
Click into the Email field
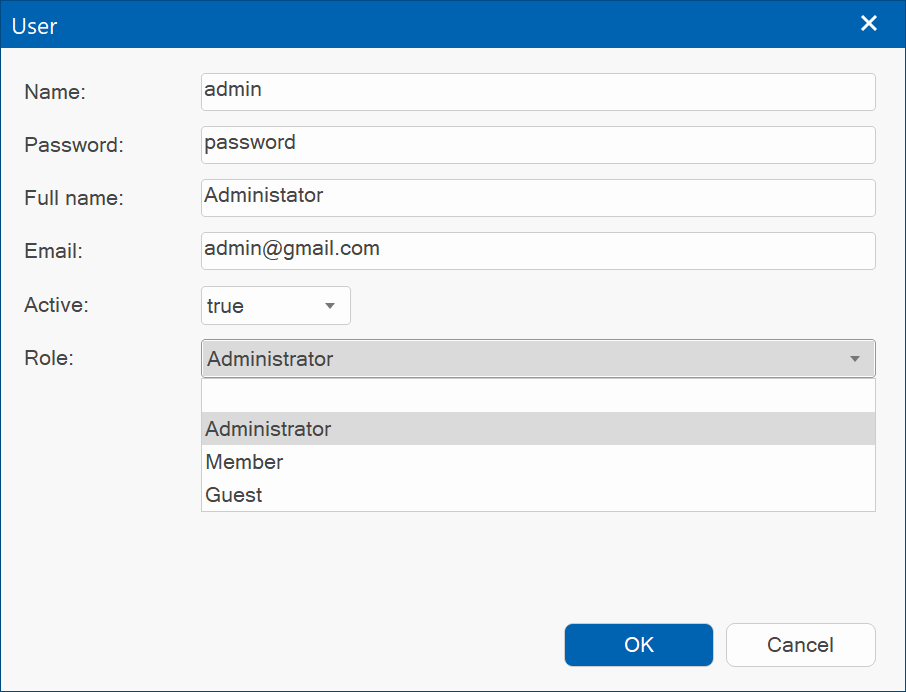pyautogui.click(x=538, y=251)
